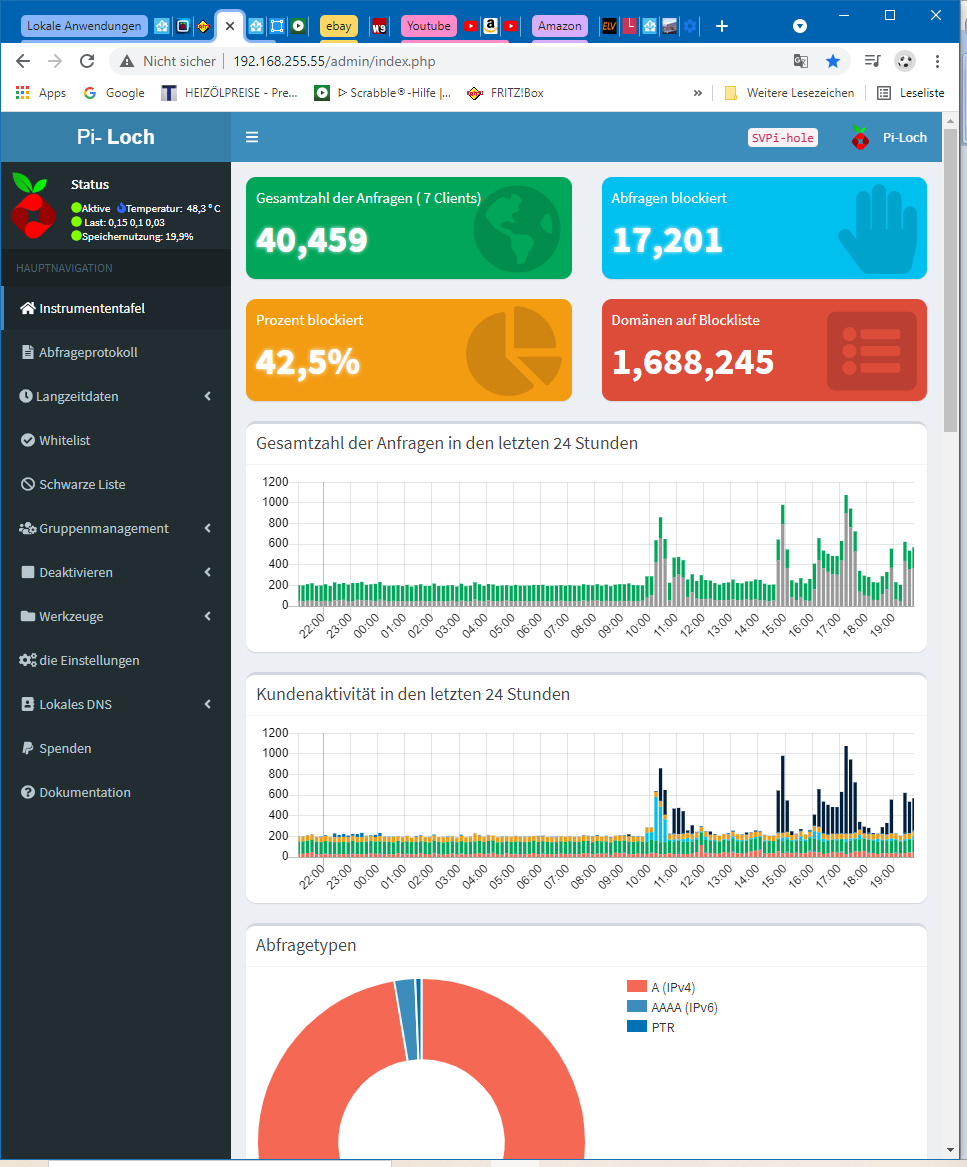Click the SVPi-hole hostname badge
The height and width of the screenshot is (1167, 967).
(782, 138)
